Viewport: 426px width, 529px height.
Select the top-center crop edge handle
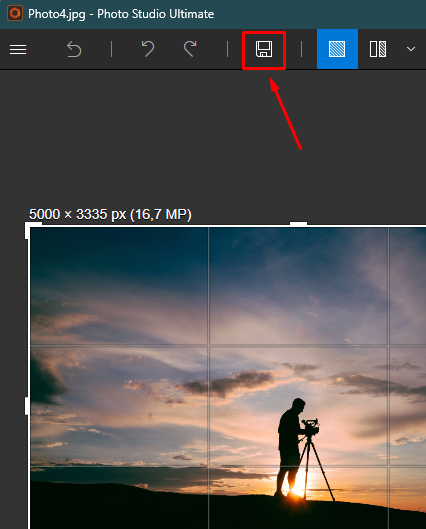click(x=299, y=224)
